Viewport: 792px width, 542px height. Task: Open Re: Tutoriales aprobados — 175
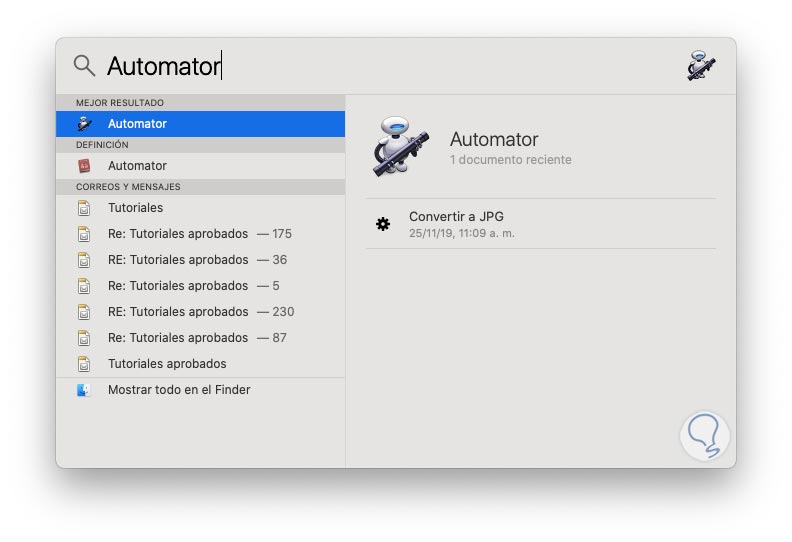click(201, 234)
